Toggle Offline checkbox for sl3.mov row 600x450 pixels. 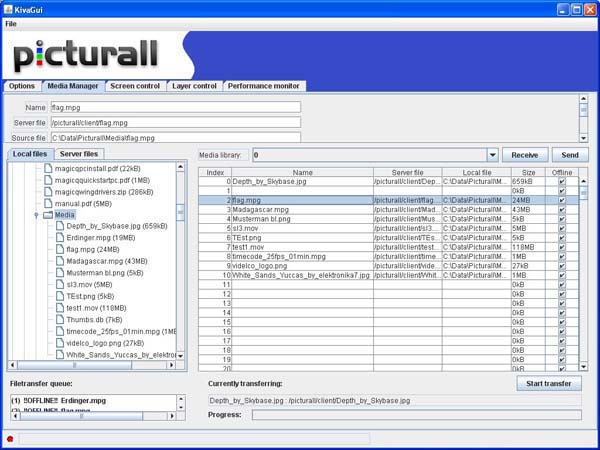click(562, 228)
